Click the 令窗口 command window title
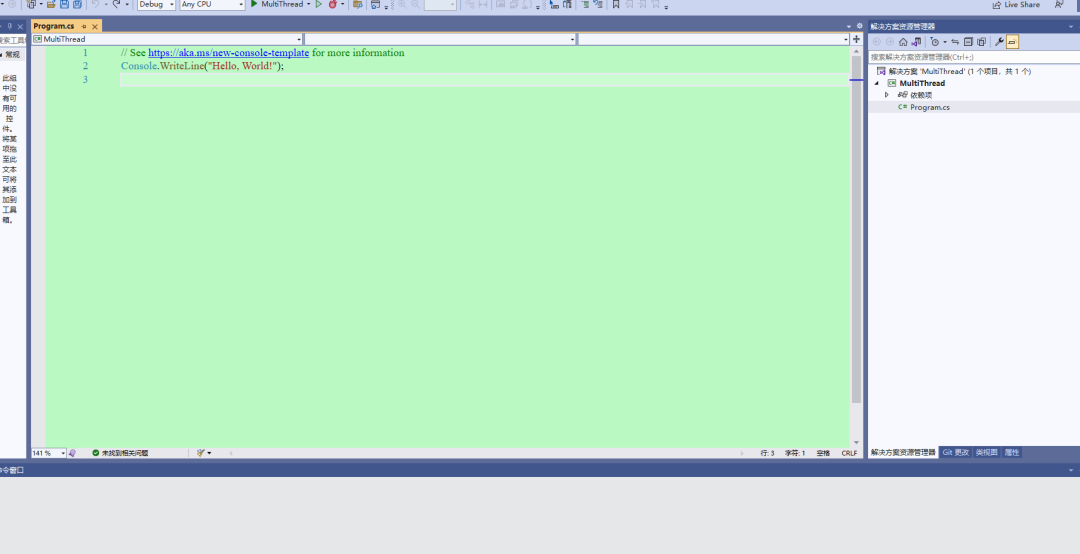Screen dimensions: 1080x554 click(12, 470)
